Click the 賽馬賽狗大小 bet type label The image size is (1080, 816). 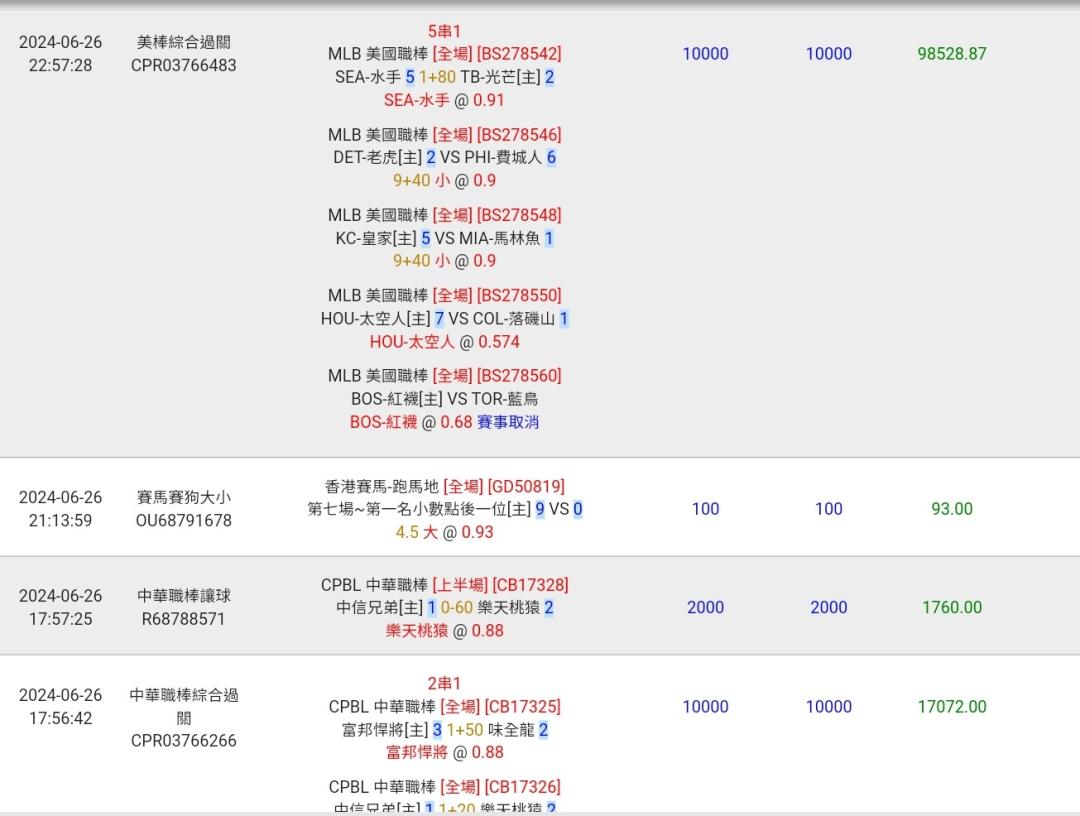pyautogui.click(x=183, y=497)
